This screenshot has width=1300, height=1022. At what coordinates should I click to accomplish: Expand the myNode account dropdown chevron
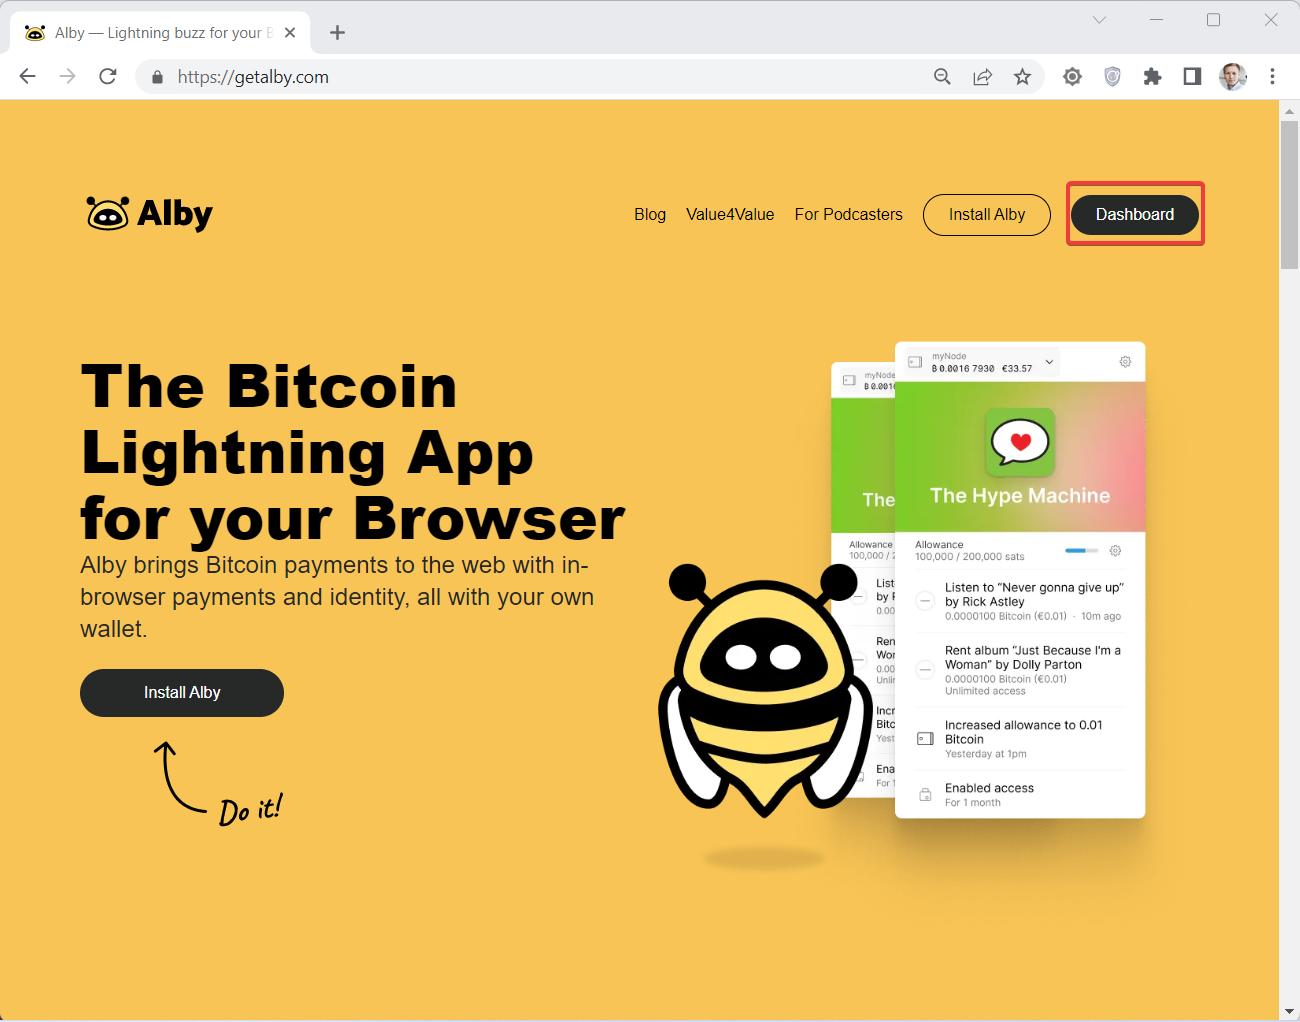[x=1049, y=362]
